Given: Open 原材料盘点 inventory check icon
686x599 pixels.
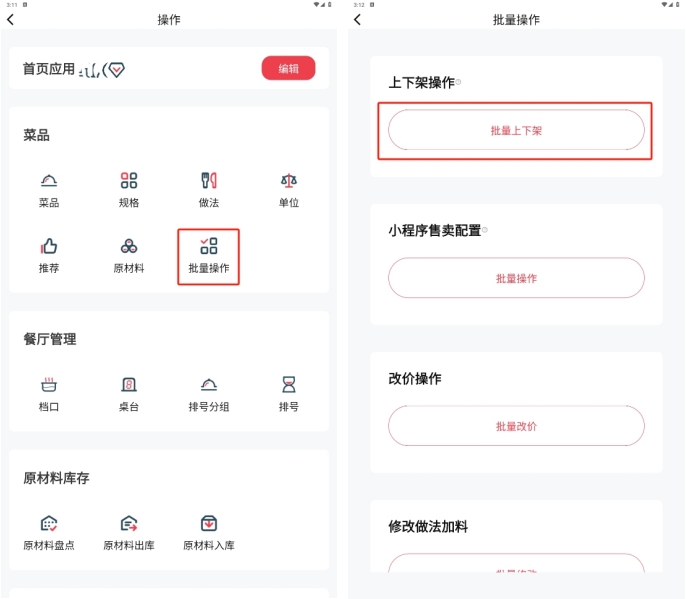Looking at the screenshot, I should (x=49, y=524).
